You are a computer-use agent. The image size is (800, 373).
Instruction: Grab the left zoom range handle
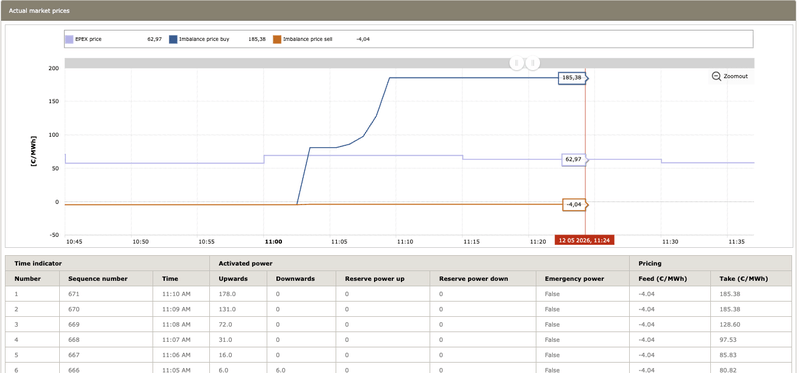pos(516,63)
